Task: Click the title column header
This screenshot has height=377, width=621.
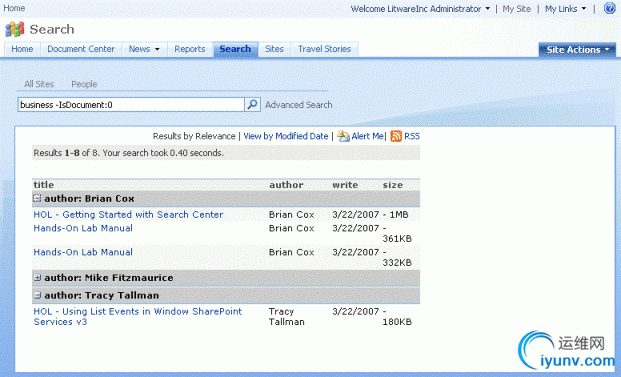Action: coord(44,185)
